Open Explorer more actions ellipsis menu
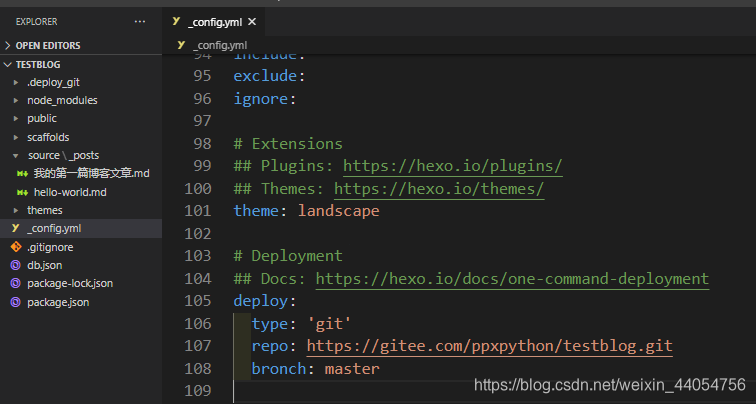 pyautogui.click(x=140, y=22)
